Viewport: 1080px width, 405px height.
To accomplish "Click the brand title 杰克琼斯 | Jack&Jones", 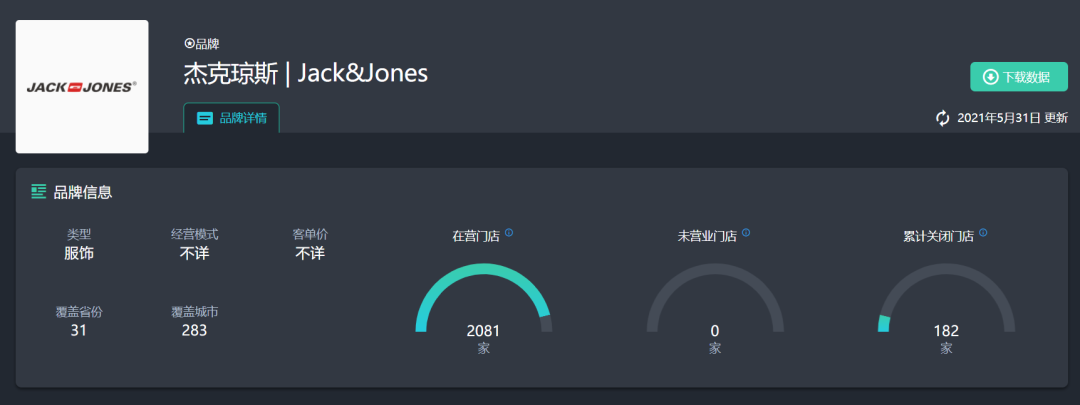I will 306,74.
